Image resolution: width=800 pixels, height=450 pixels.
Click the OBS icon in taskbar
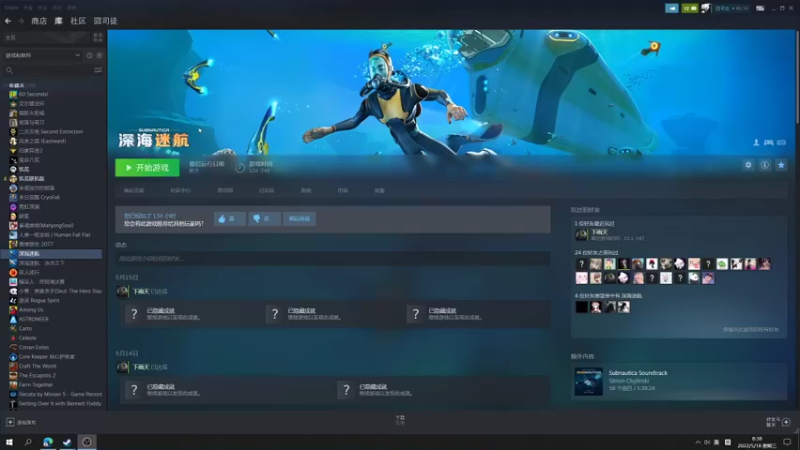tap(87, 442)
